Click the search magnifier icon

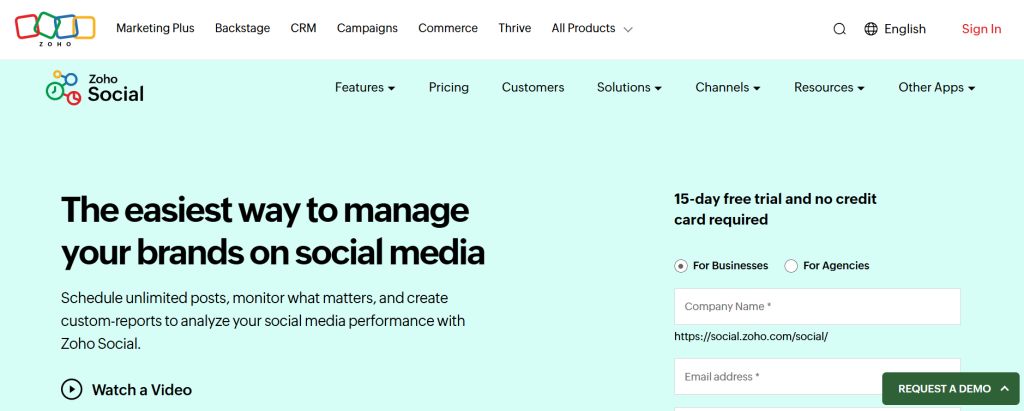tap(839, 29)
